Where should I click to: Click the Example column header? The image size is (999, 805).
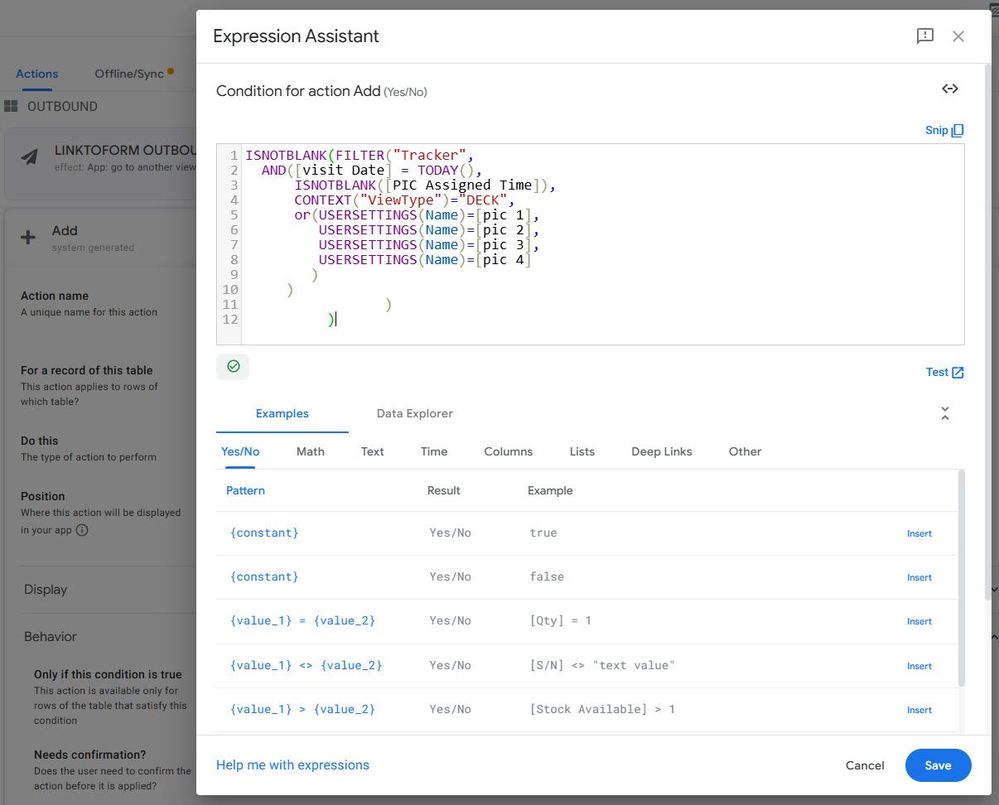pos(550,490)
